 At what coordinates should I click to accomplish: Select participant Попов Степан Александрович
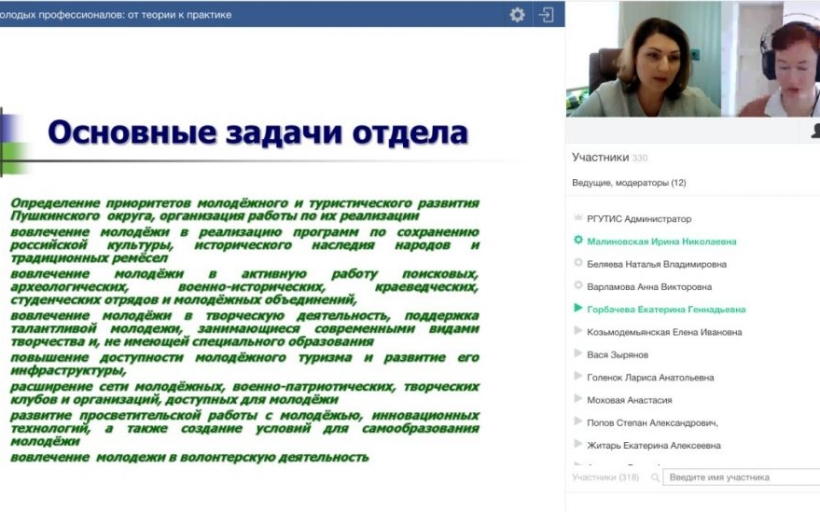pos(653,422)
